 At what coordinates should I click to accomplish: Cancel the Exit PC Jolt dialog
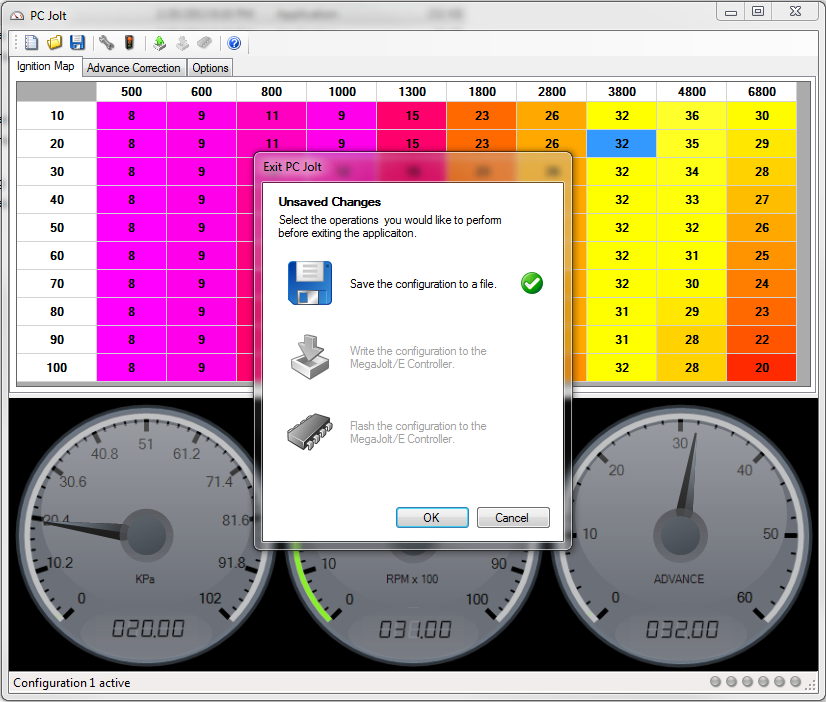(513, 518)
